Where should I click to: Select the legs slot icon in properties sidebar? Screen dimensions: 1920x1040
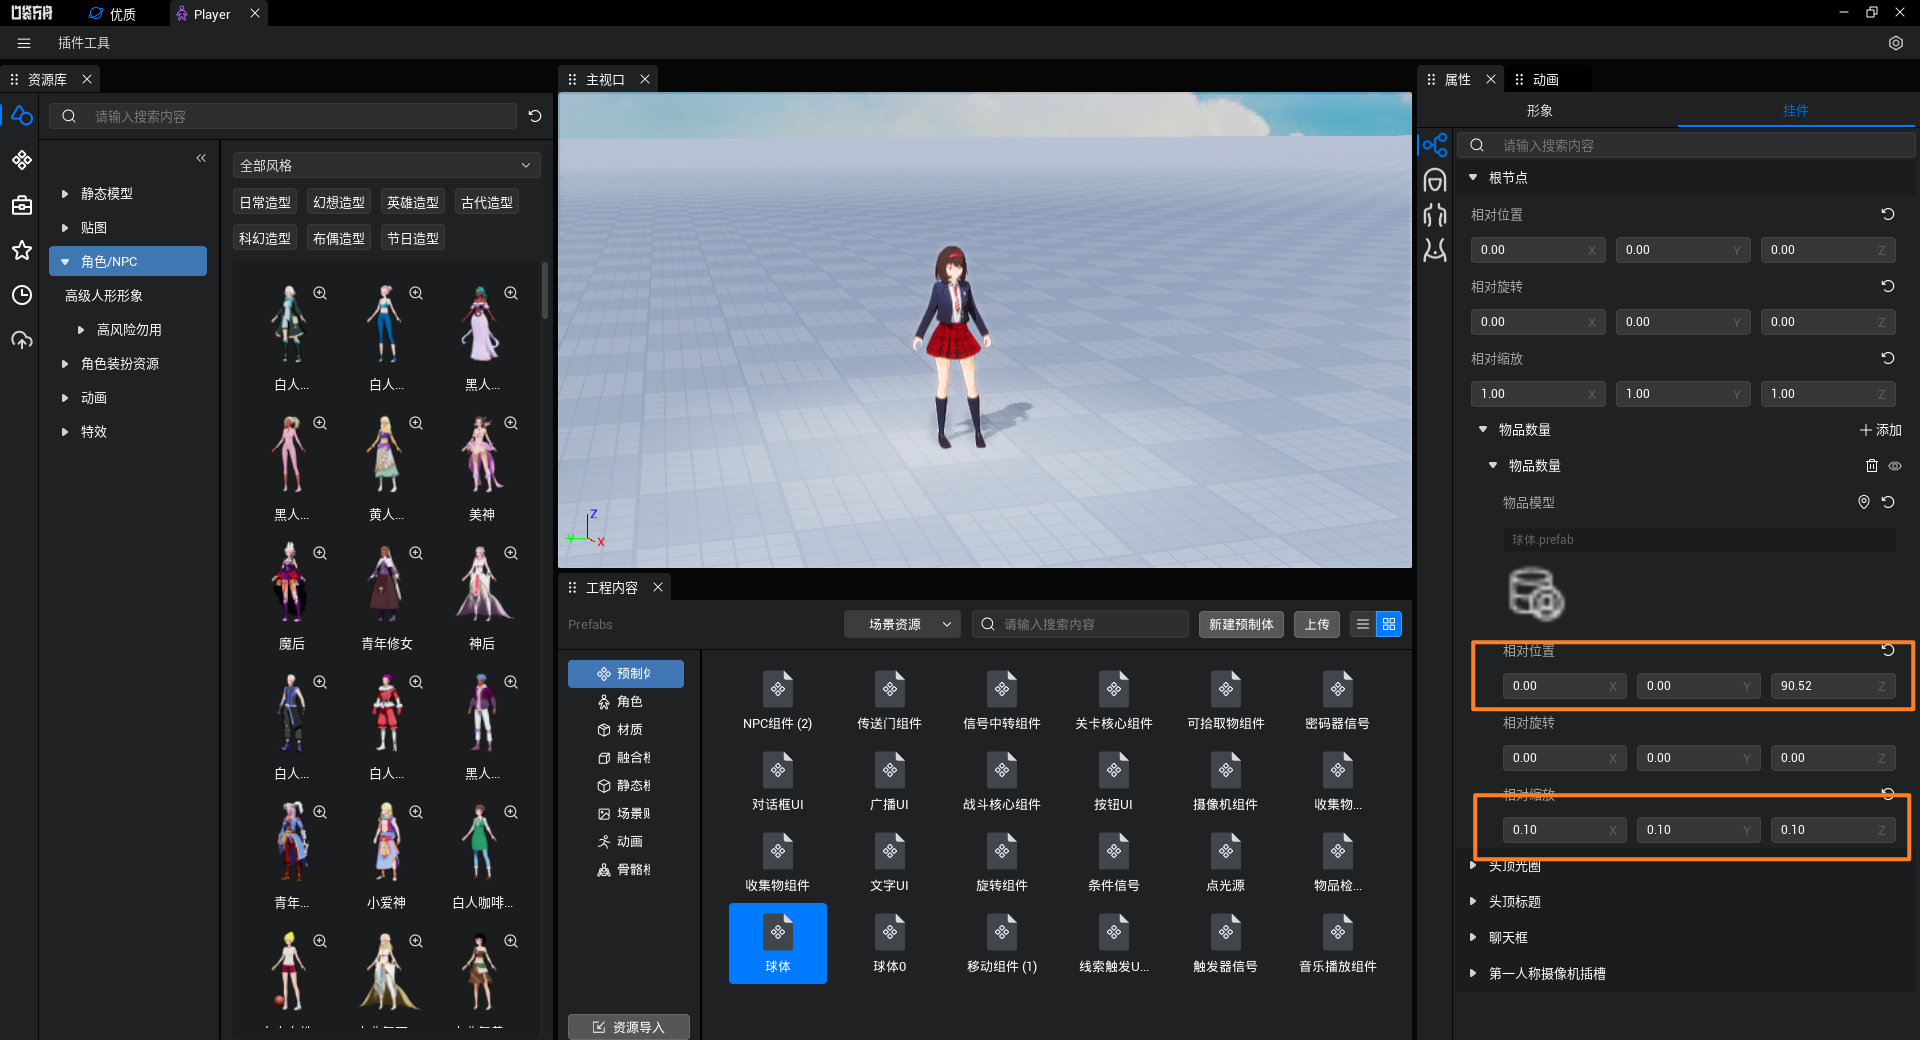tap(1435, 250)
